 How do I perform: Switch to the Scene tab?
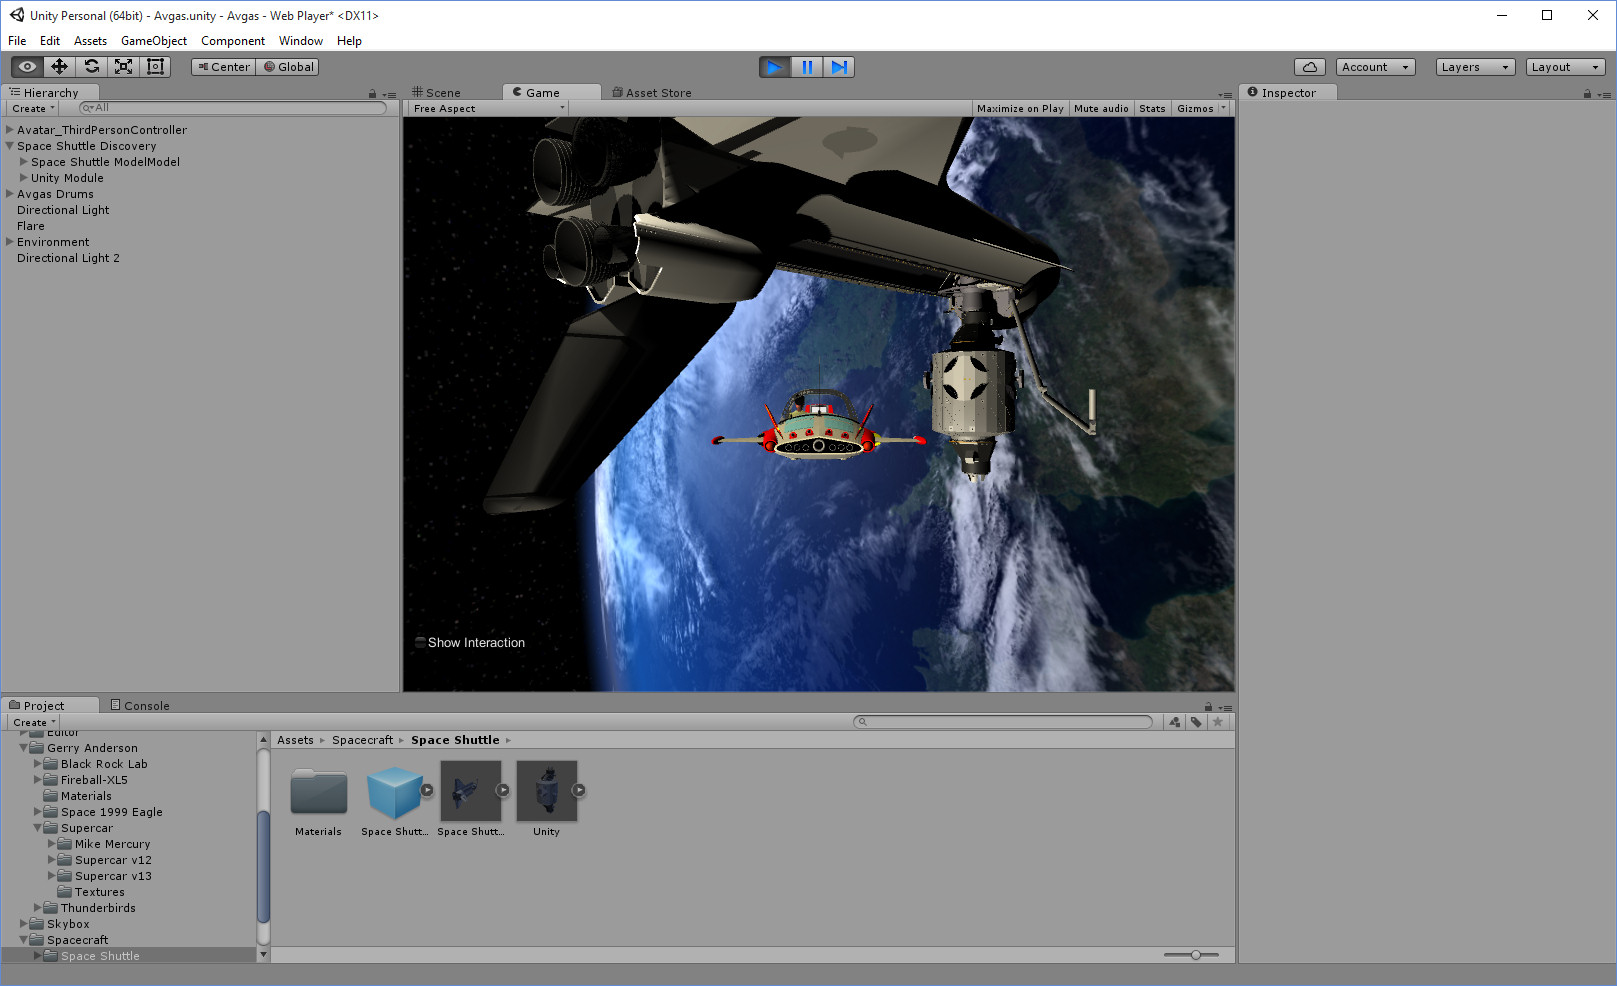(x=436, y=93)
